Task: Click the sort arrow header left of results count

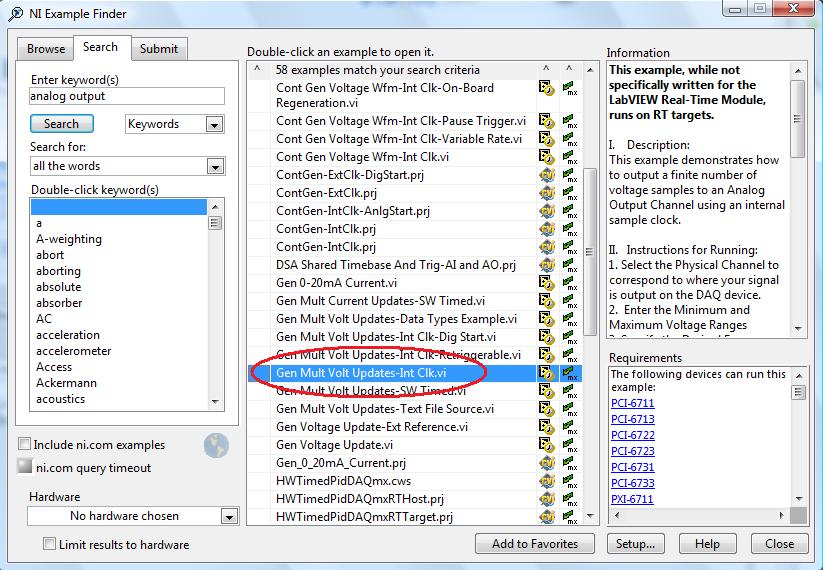Action: point(257,69)
